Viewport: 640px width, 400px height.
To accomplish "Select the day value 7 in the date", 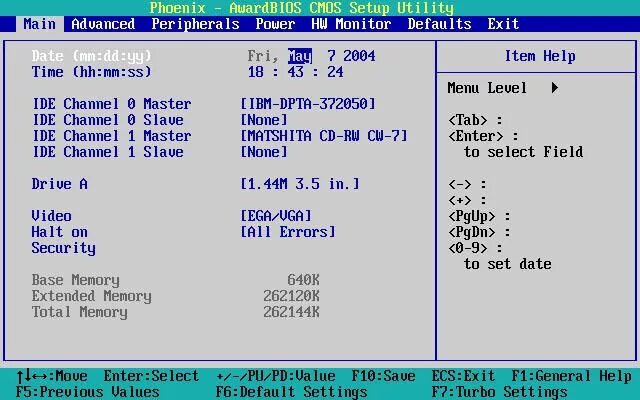I will tap(331, 56).
